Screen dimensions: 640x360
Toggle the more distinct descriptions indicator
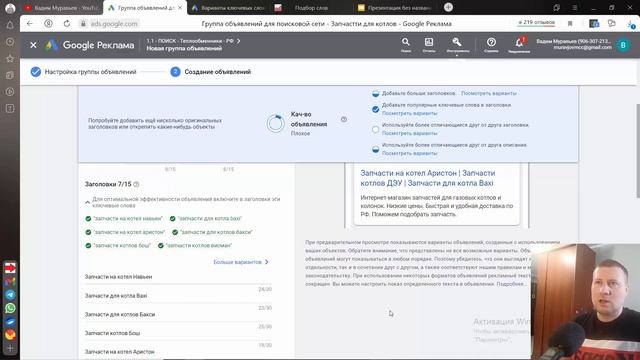click(x=376, y=149)
